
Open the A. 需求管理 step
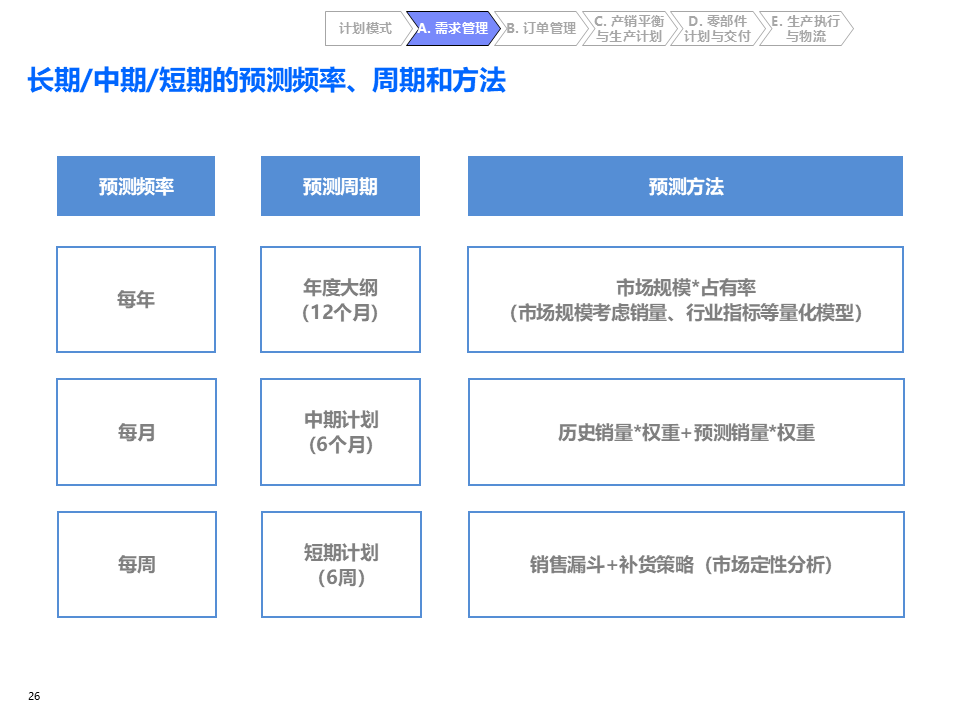454,28
